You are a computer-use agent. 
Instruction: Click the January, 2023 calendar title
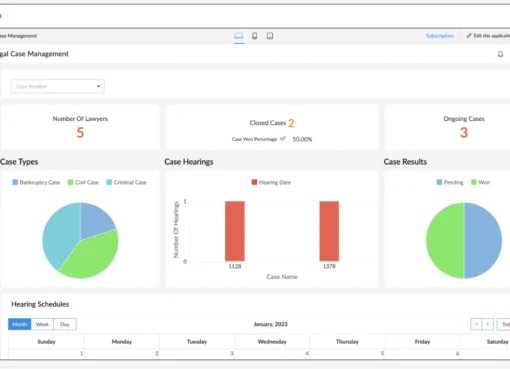point(270,324)
